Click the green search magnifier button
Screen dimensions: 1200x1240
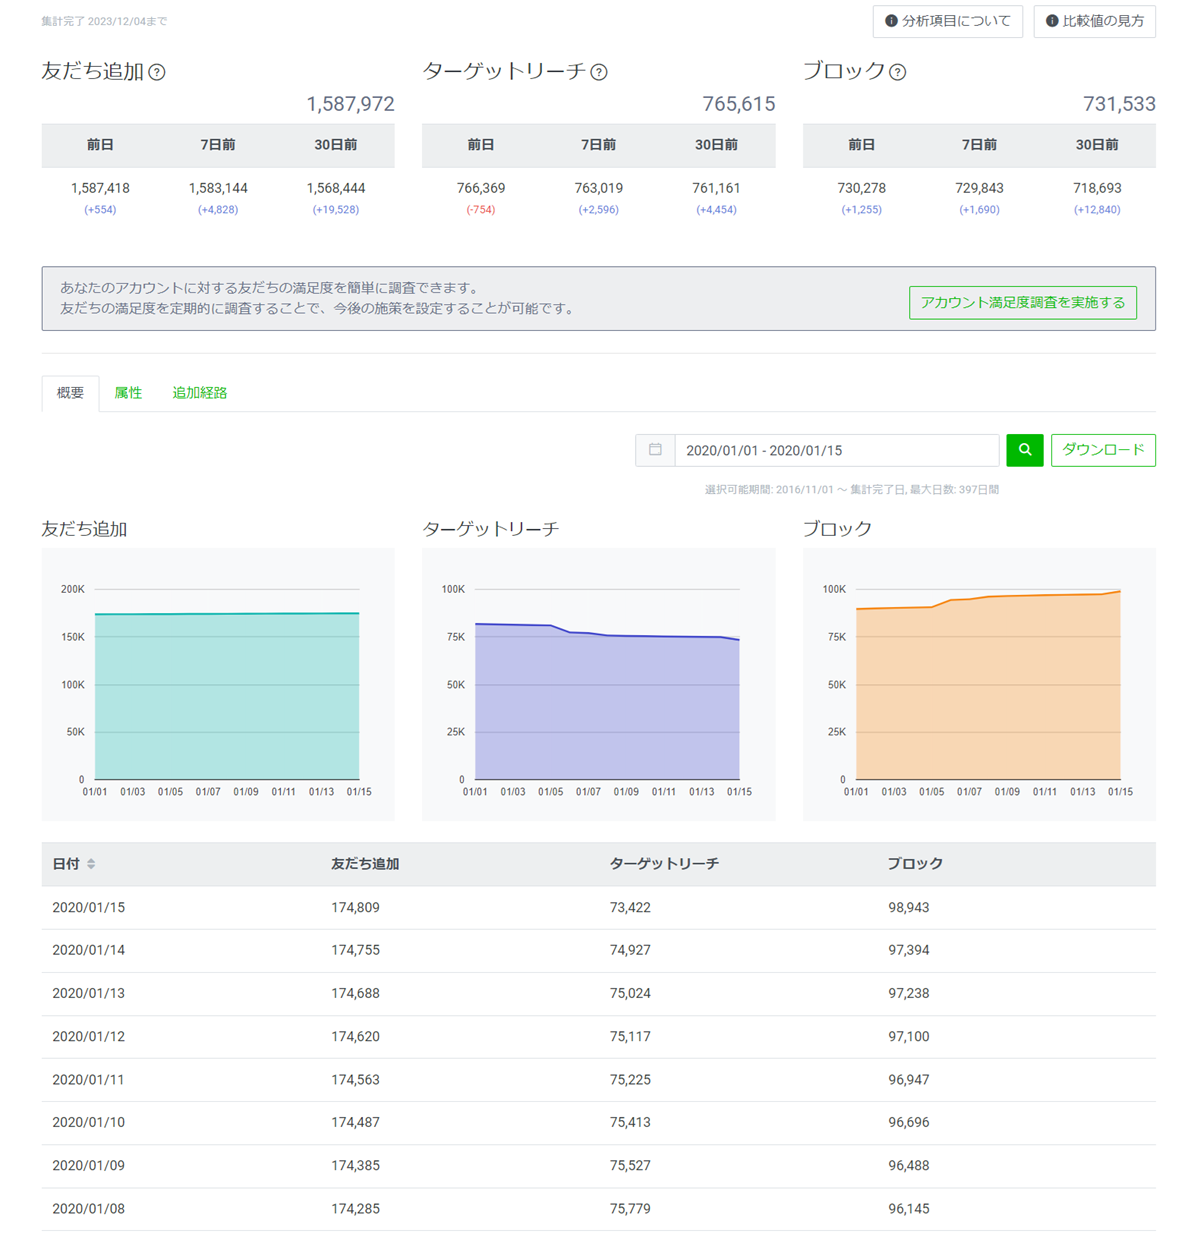1025,450
